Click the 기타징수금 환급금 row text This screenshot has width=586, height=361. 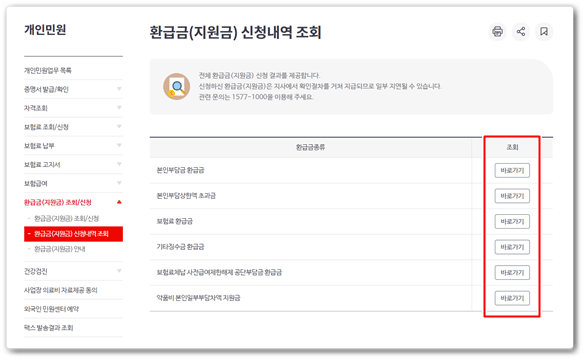pos(181,247)
